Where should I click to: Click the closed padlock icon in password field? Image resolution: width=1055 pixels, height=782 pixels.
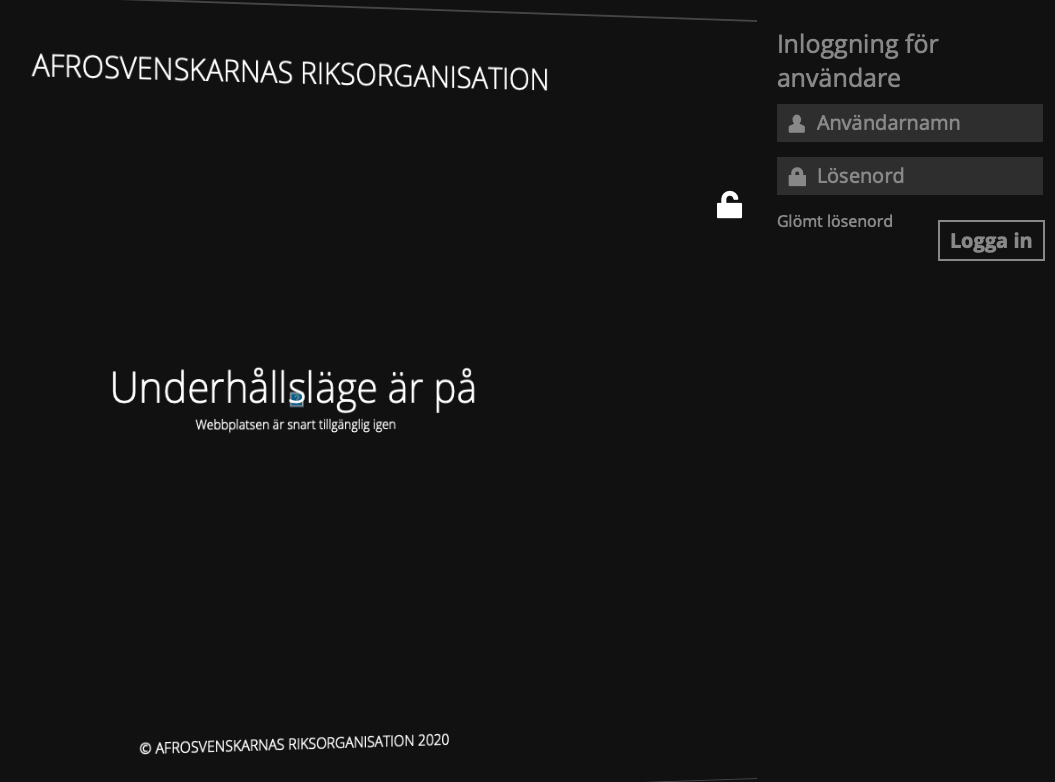click(x=797, y=176)
